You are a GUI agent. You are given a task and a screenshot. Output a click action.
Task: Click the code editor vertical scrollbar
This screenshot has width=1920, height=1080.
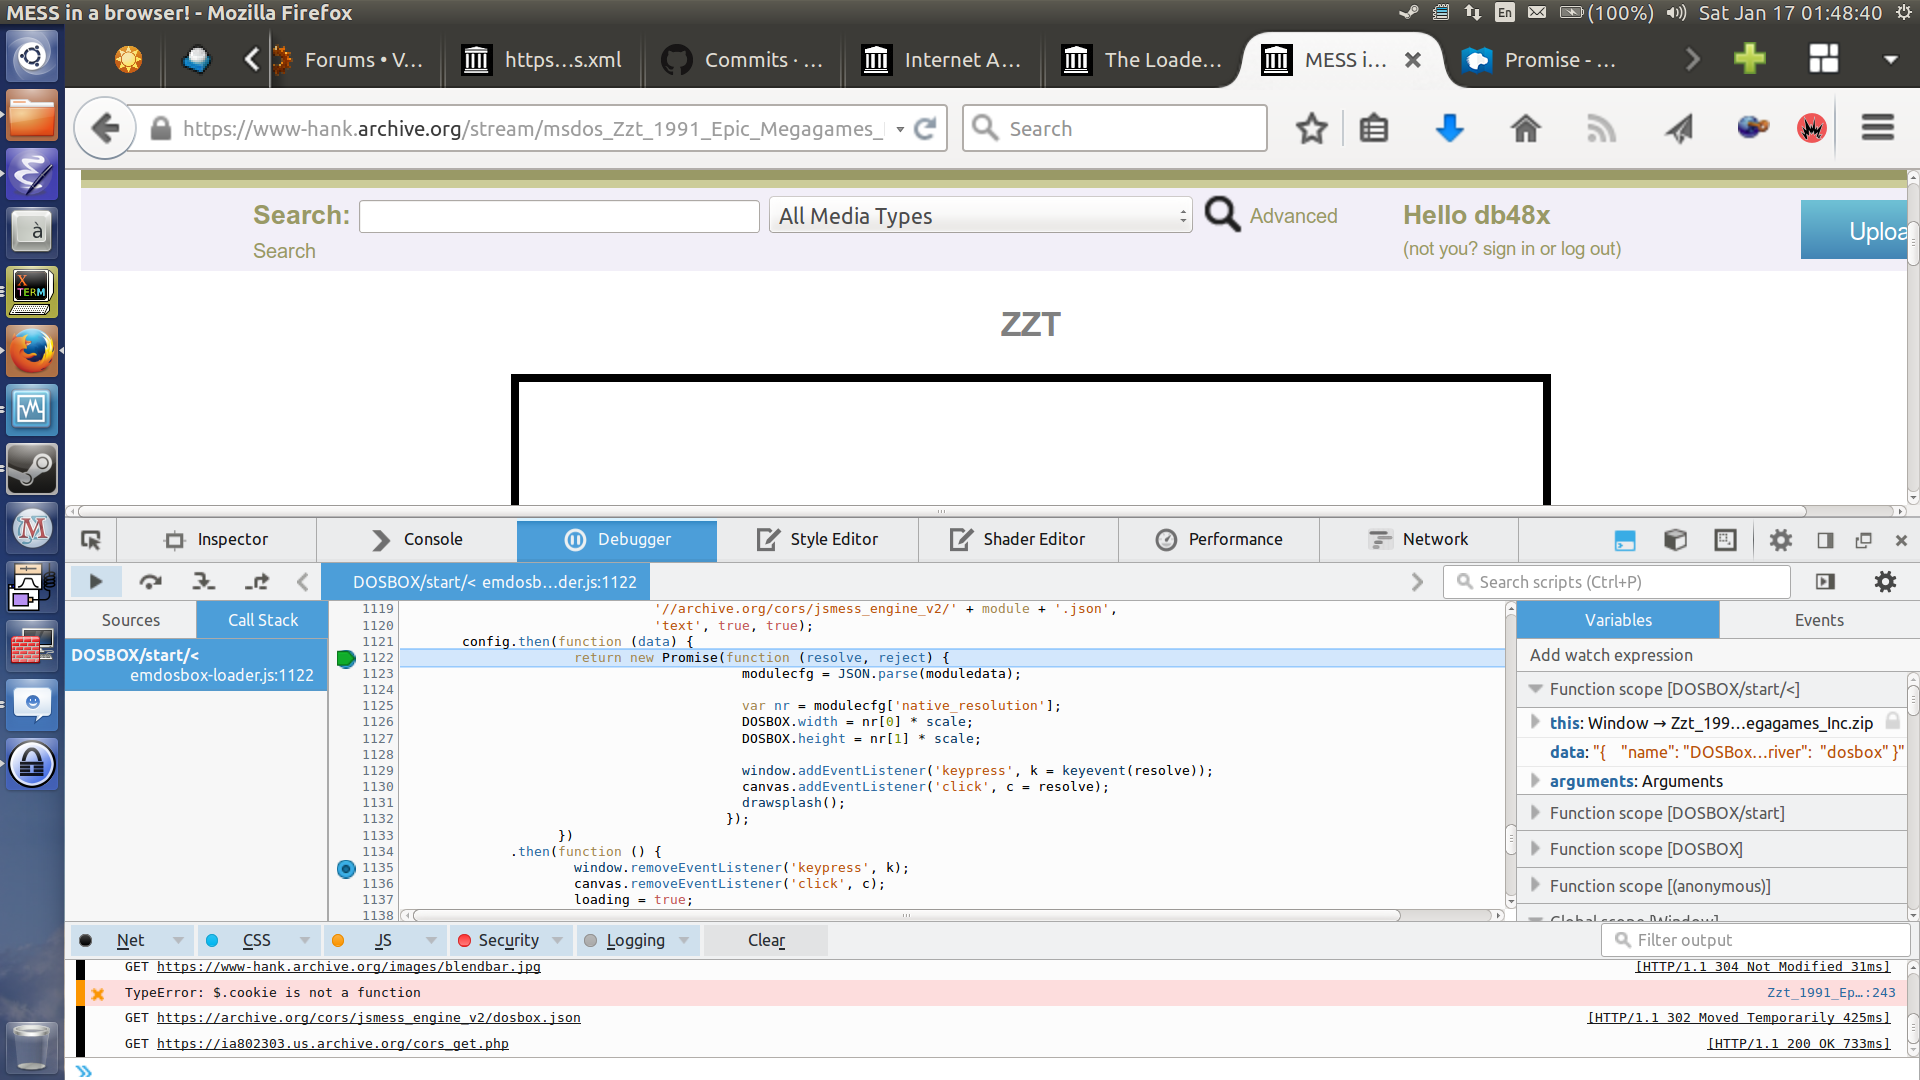(1510, 838)
